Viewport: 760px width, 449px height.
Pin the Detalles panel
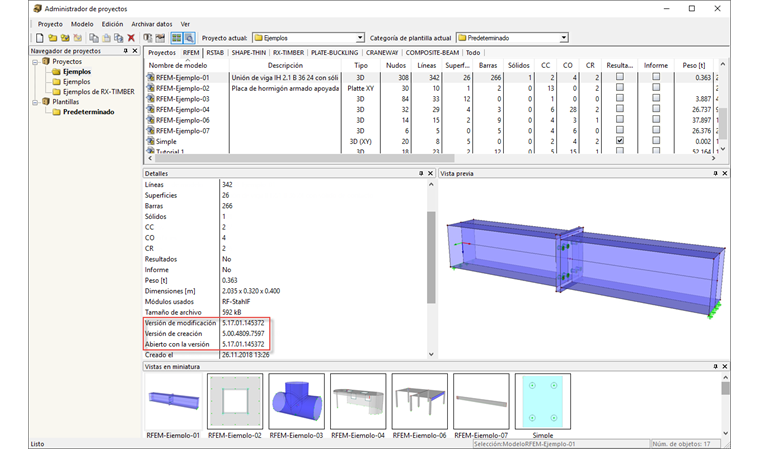[421, 173]
